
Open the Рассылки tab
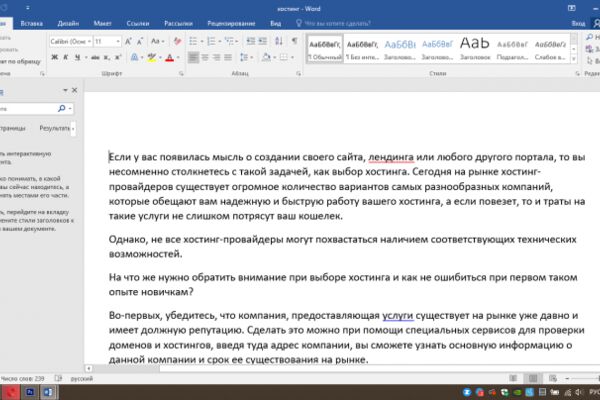coord(178,23)
